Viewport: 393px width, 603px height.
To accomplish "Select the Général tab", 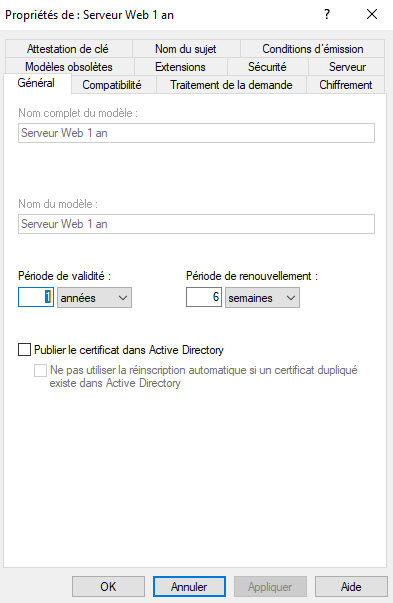I will [37, 83].
